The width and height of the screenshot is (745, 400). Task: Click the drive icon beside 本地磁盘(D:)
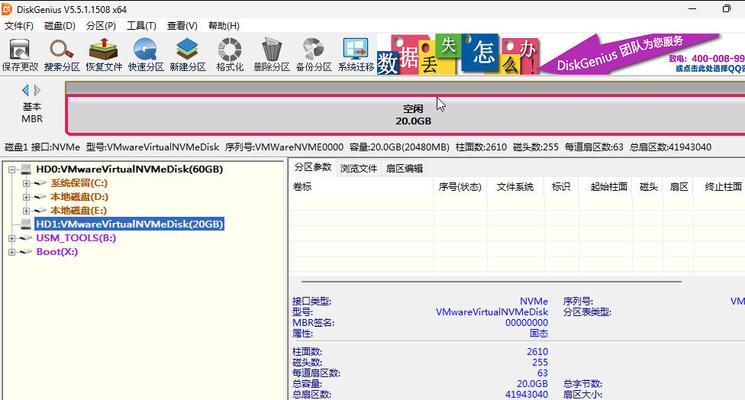coord(41,197)
